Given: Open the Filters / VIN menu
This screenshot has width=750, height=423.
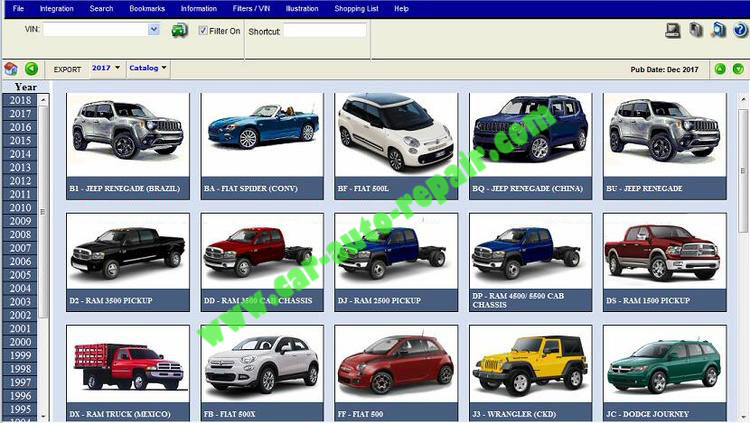Looking at the screenshot, I should pos(251,9).
